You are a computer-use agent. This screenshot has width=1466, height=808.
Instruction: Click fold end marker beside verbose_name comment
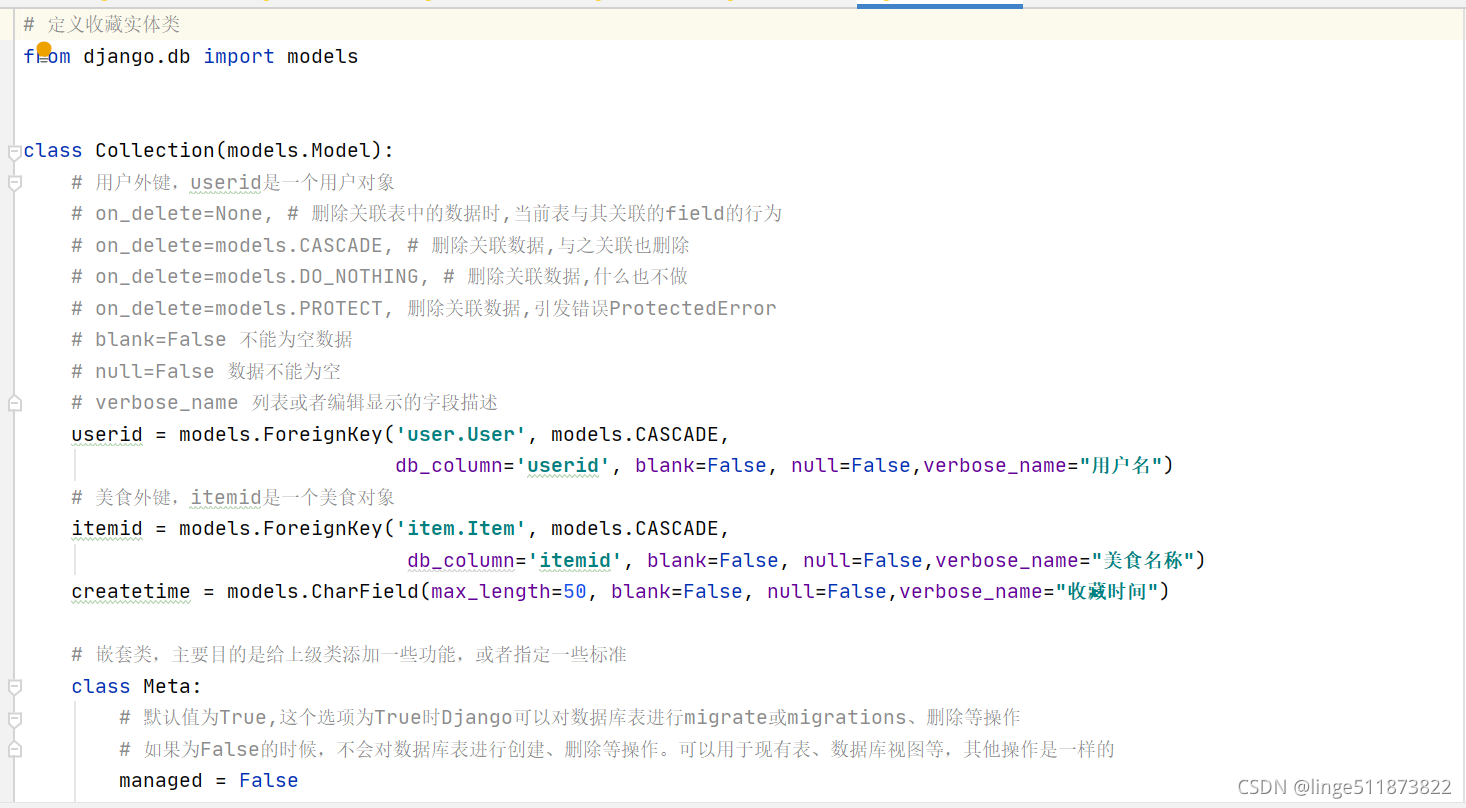(14, 403)
